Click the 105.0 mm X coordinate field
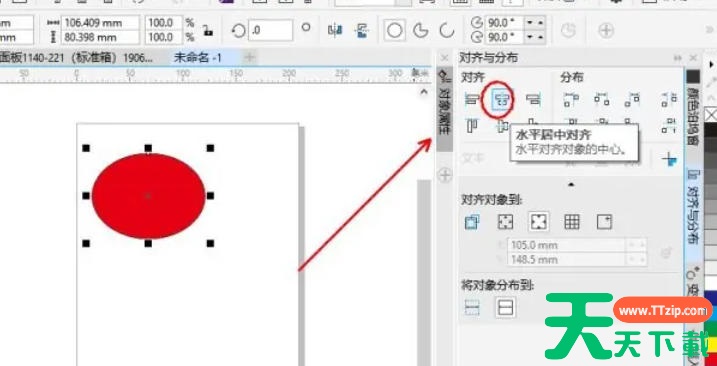The image size is (717, 366). coord(566,245)
